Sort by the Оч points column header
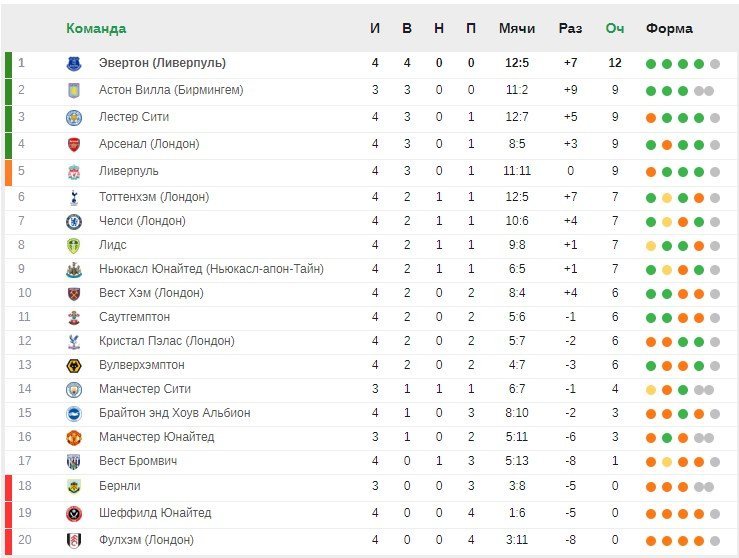The image size is (739, 558). pos(615,28)
